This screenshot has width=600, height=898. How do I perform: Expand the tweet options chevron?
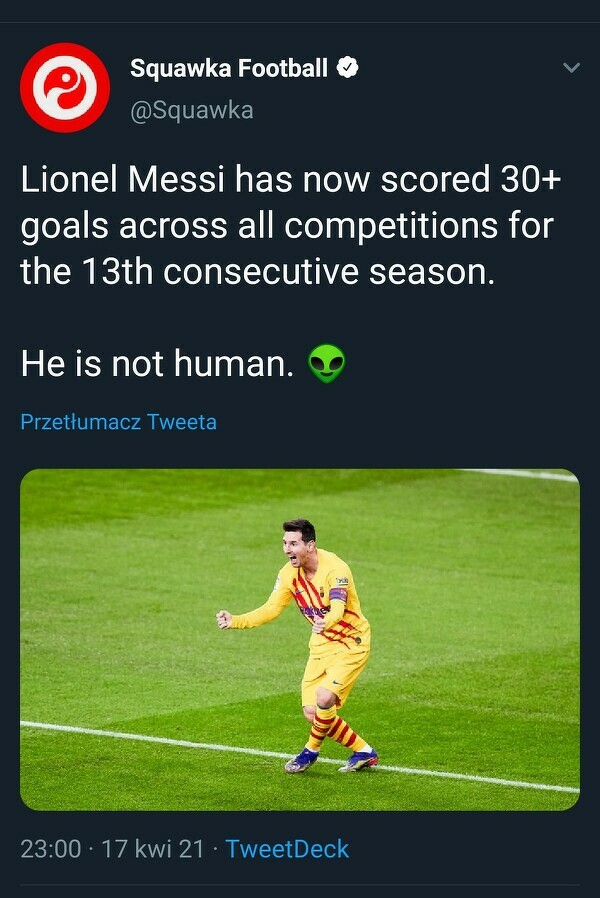(571, 68)
